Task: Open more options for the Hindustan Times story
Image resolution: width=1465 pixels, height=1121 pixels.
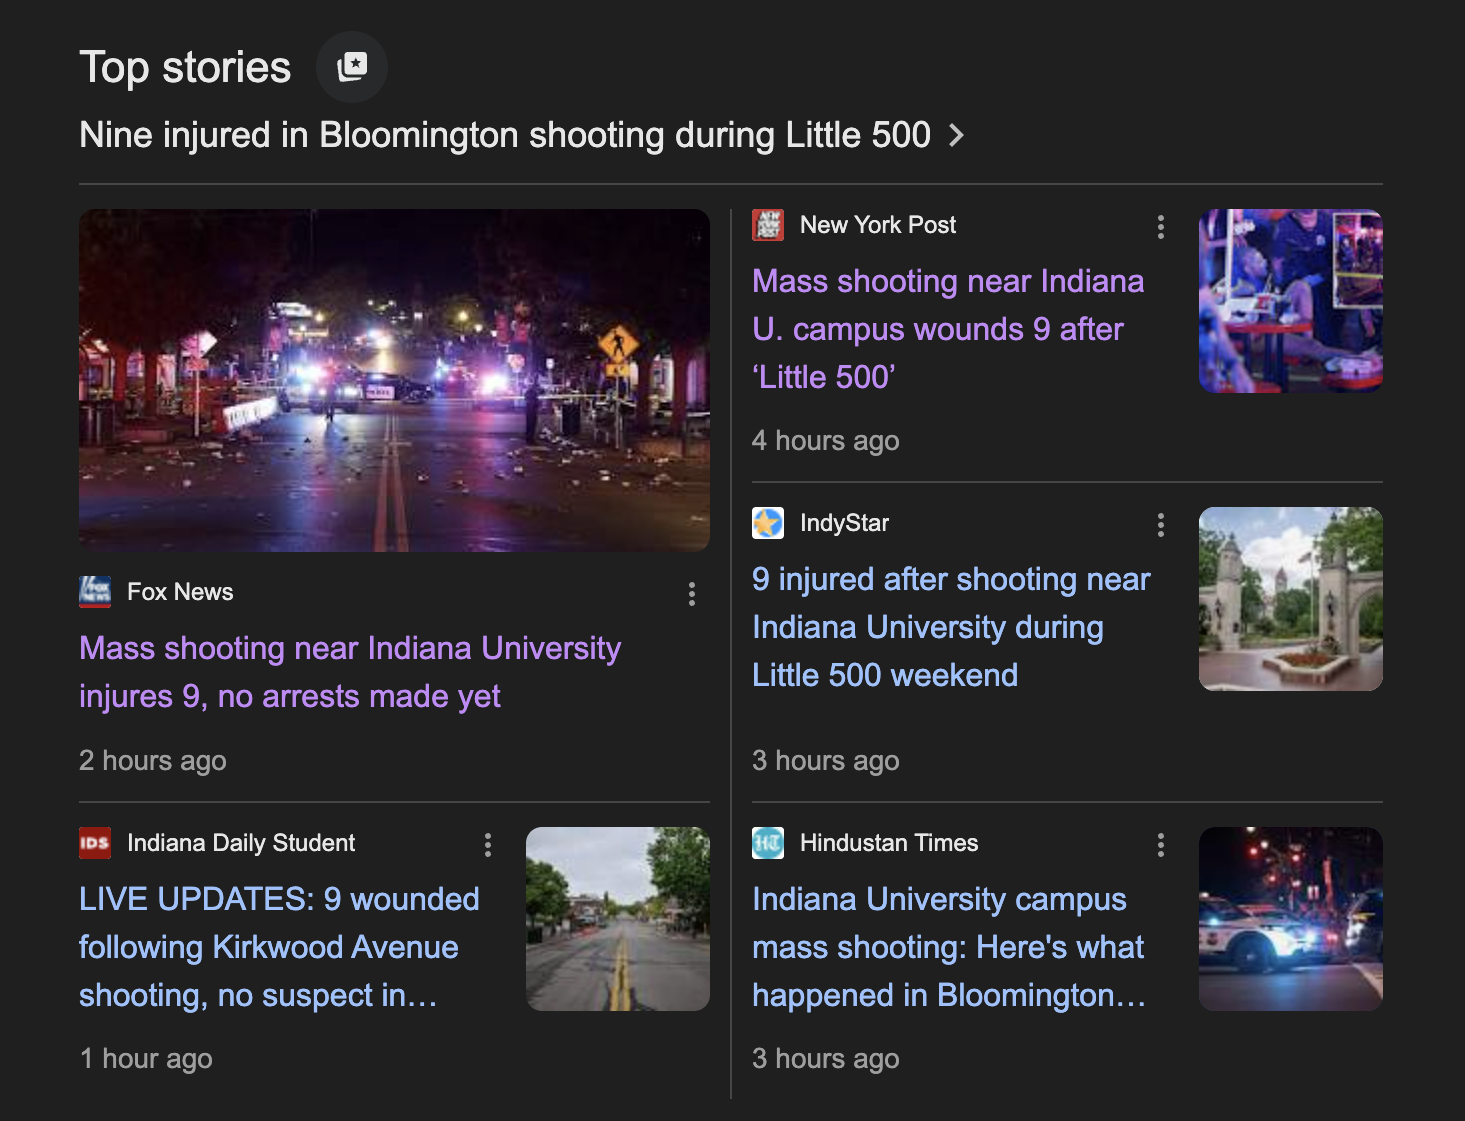Action: tap(1161, 845)
